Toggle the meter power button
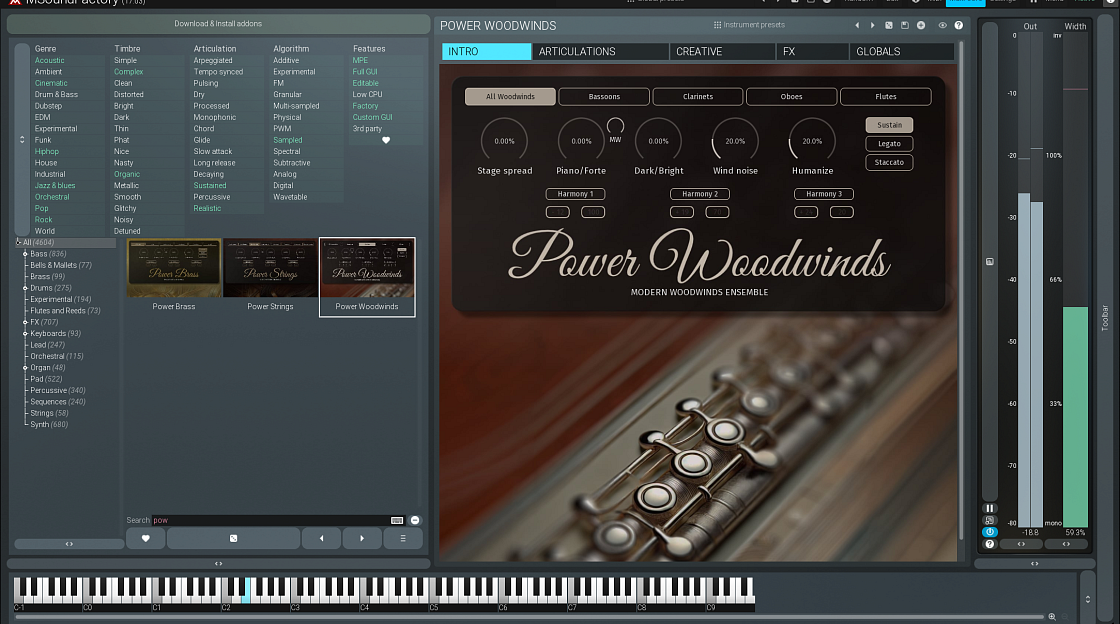The height and width of the screenshot is (624, 1120). (989, 532)
